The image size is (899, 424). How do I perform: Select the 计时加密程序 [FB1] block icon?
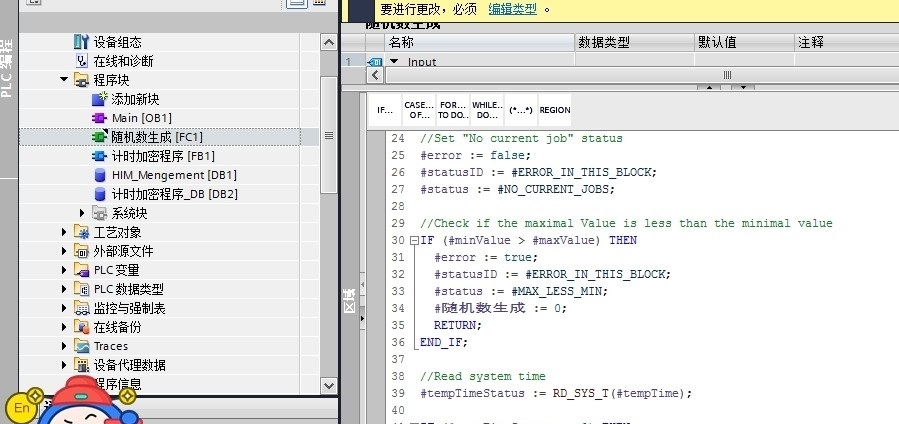(100, 156)
